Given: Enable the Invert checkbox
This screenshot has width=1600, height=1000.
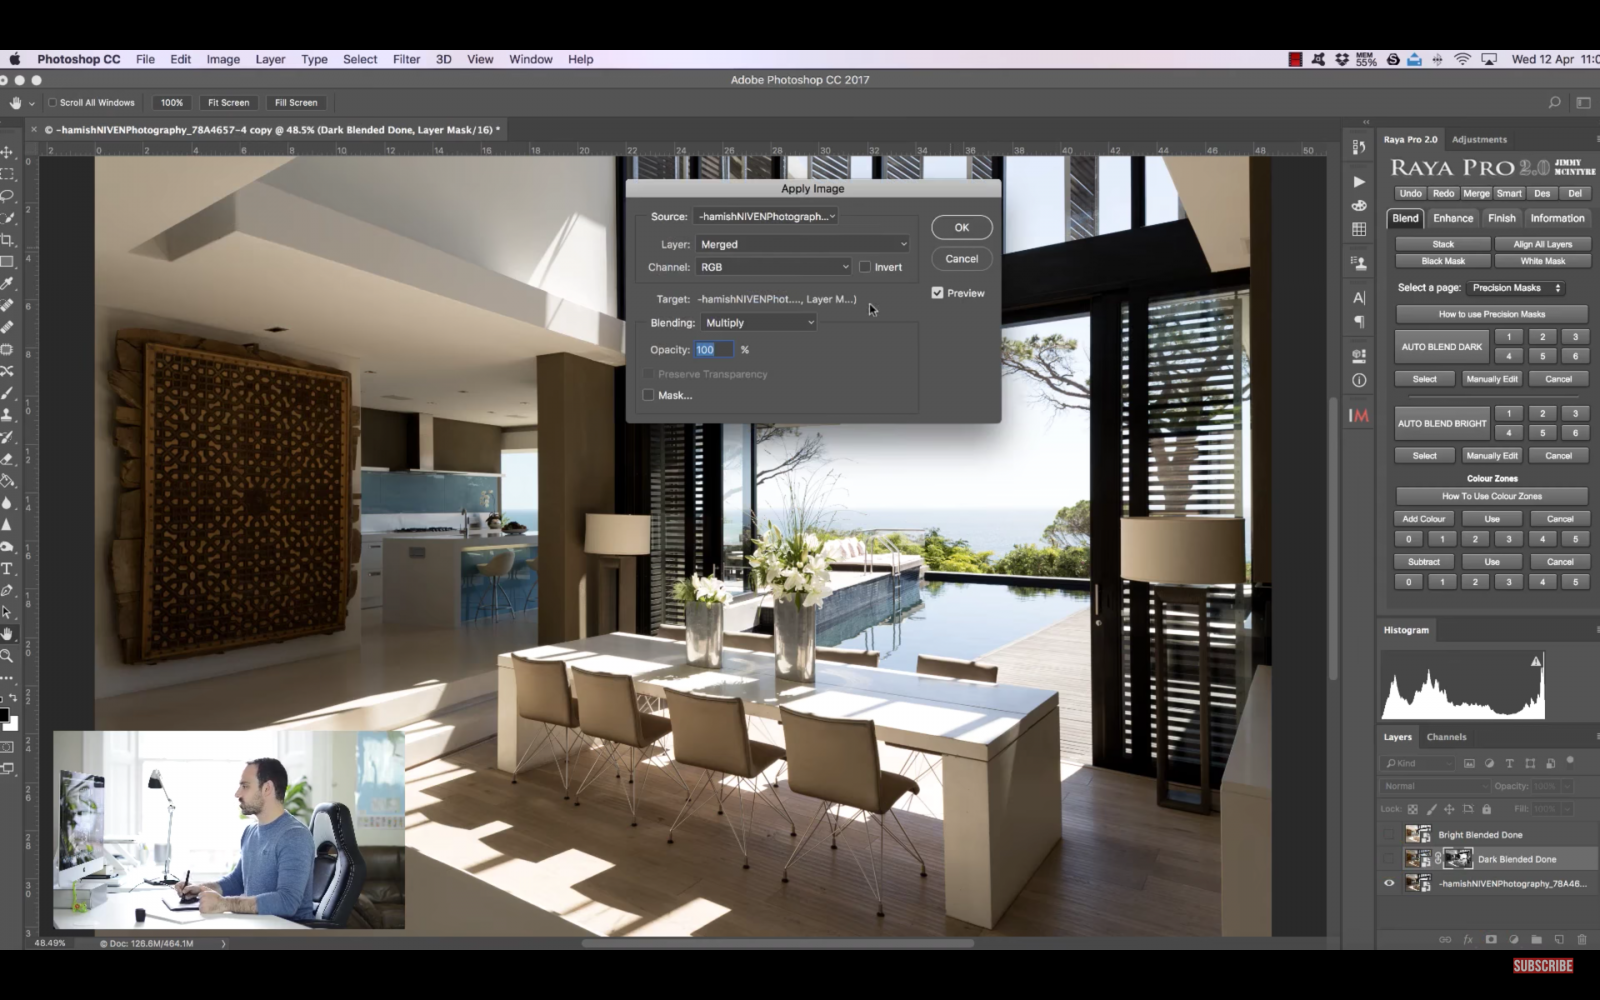Looking at the screenshot, I should pyautogui.click(x=865, y=266).
